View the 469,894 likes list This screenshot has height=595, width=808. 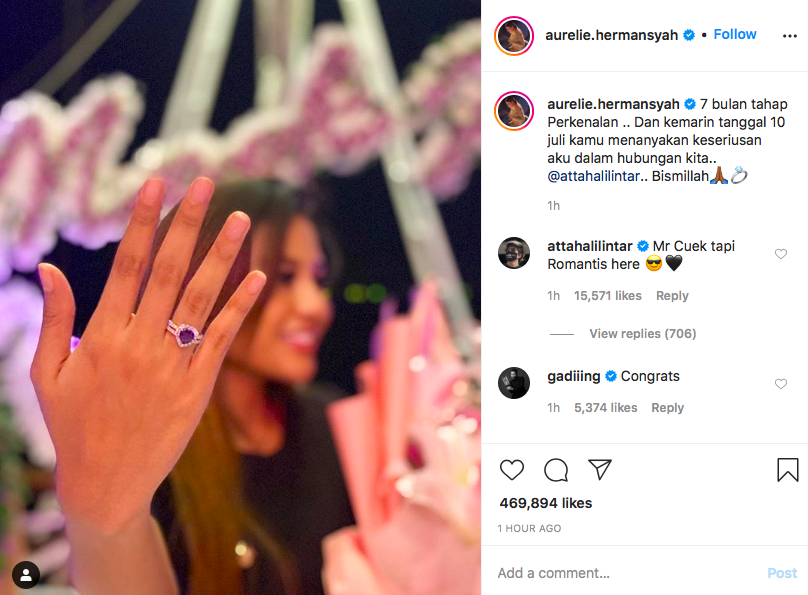coord(546,503)
